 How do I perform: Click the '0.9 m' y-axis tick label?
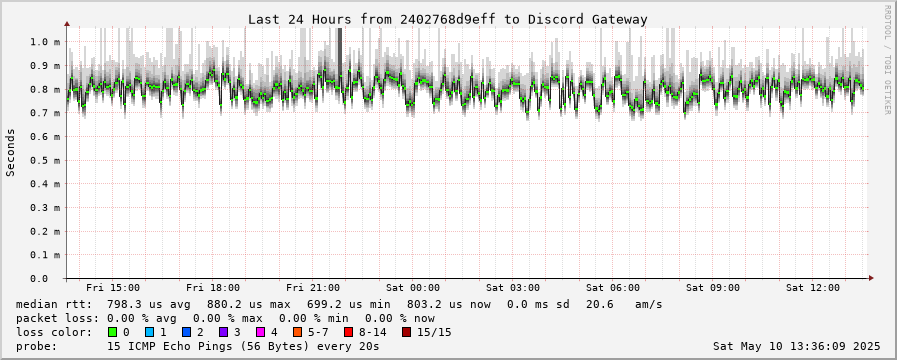pyautogui.click(x=45, y=66)
